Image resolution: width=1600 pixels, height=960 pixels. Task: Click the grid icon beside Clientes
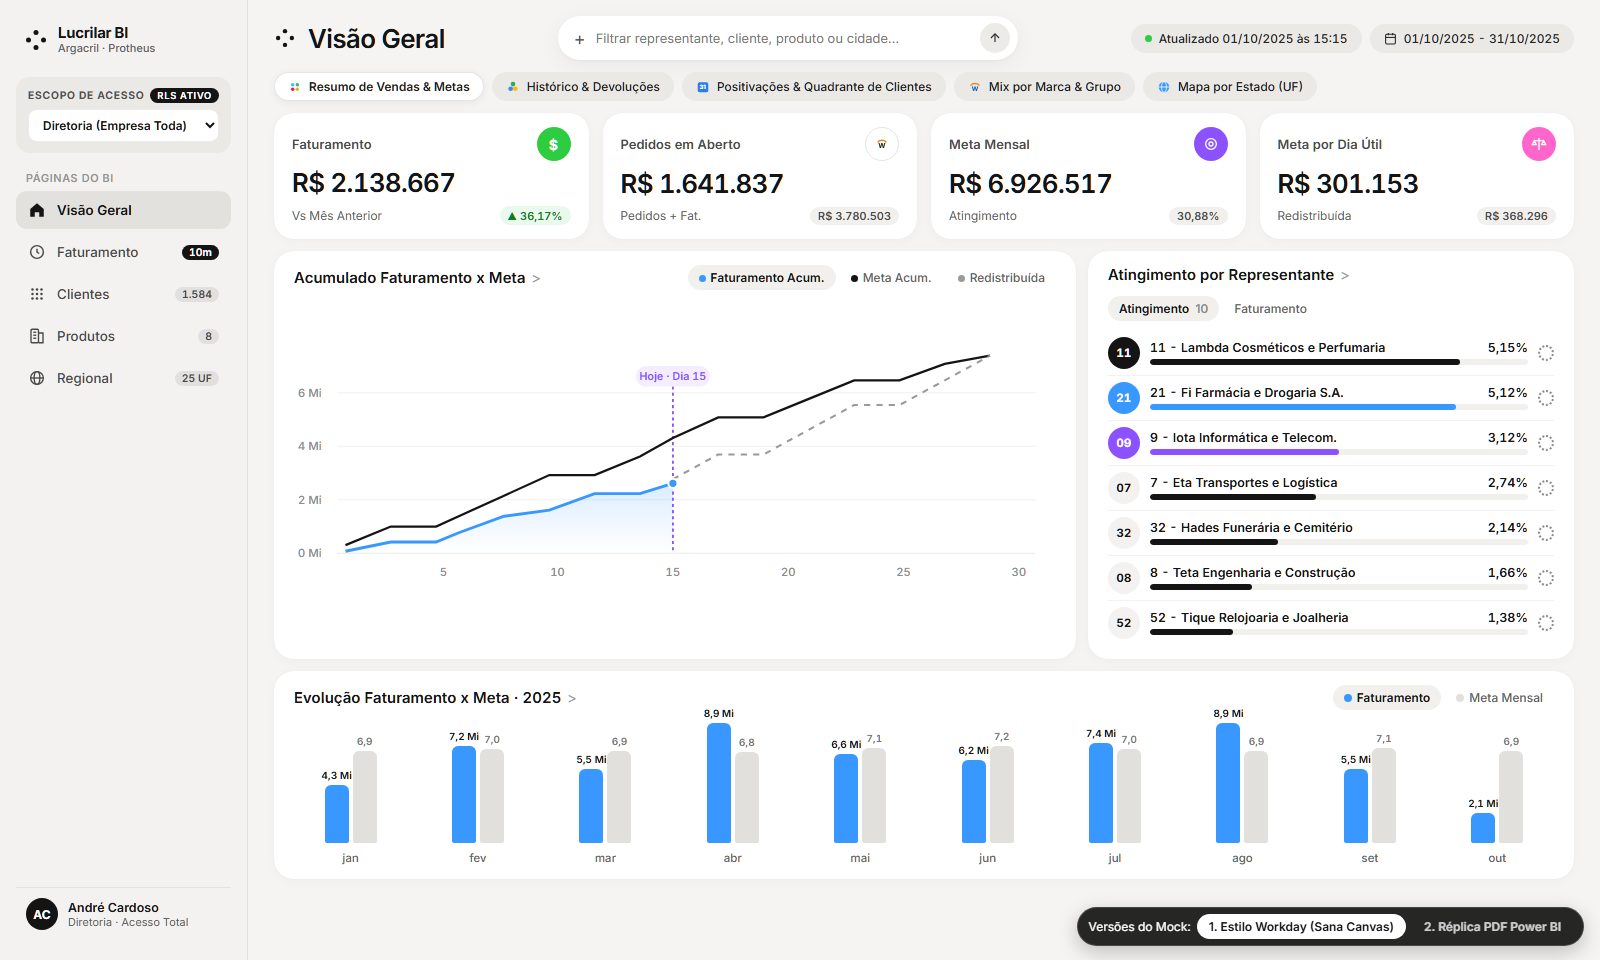pos(37,294)
